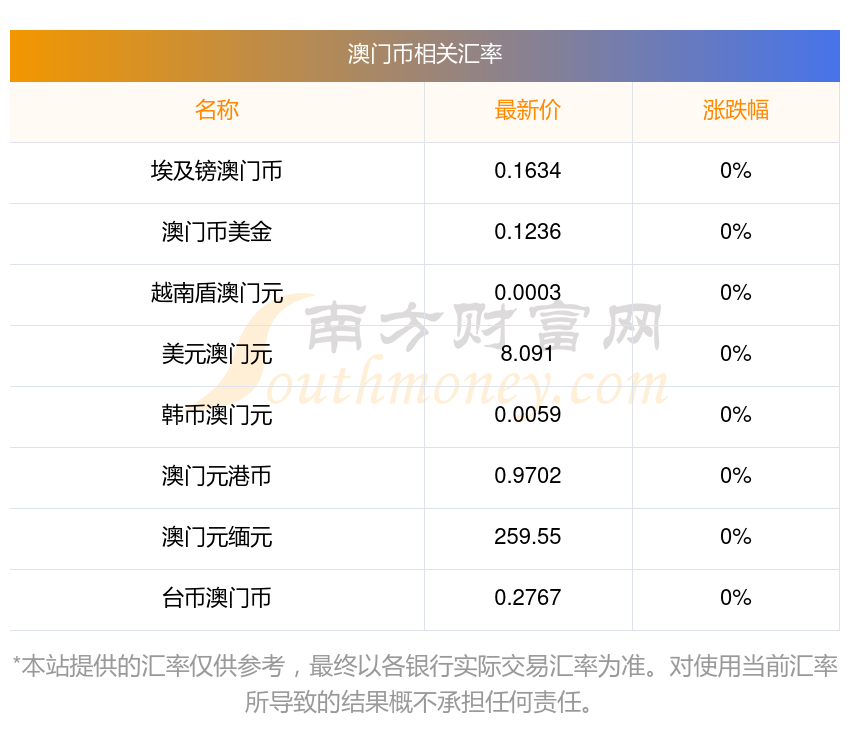Image resolution: width=850 pixels, height=733 pixels.
Task: Click the 0.2767 latest price value
Action: tap(527, 598)
